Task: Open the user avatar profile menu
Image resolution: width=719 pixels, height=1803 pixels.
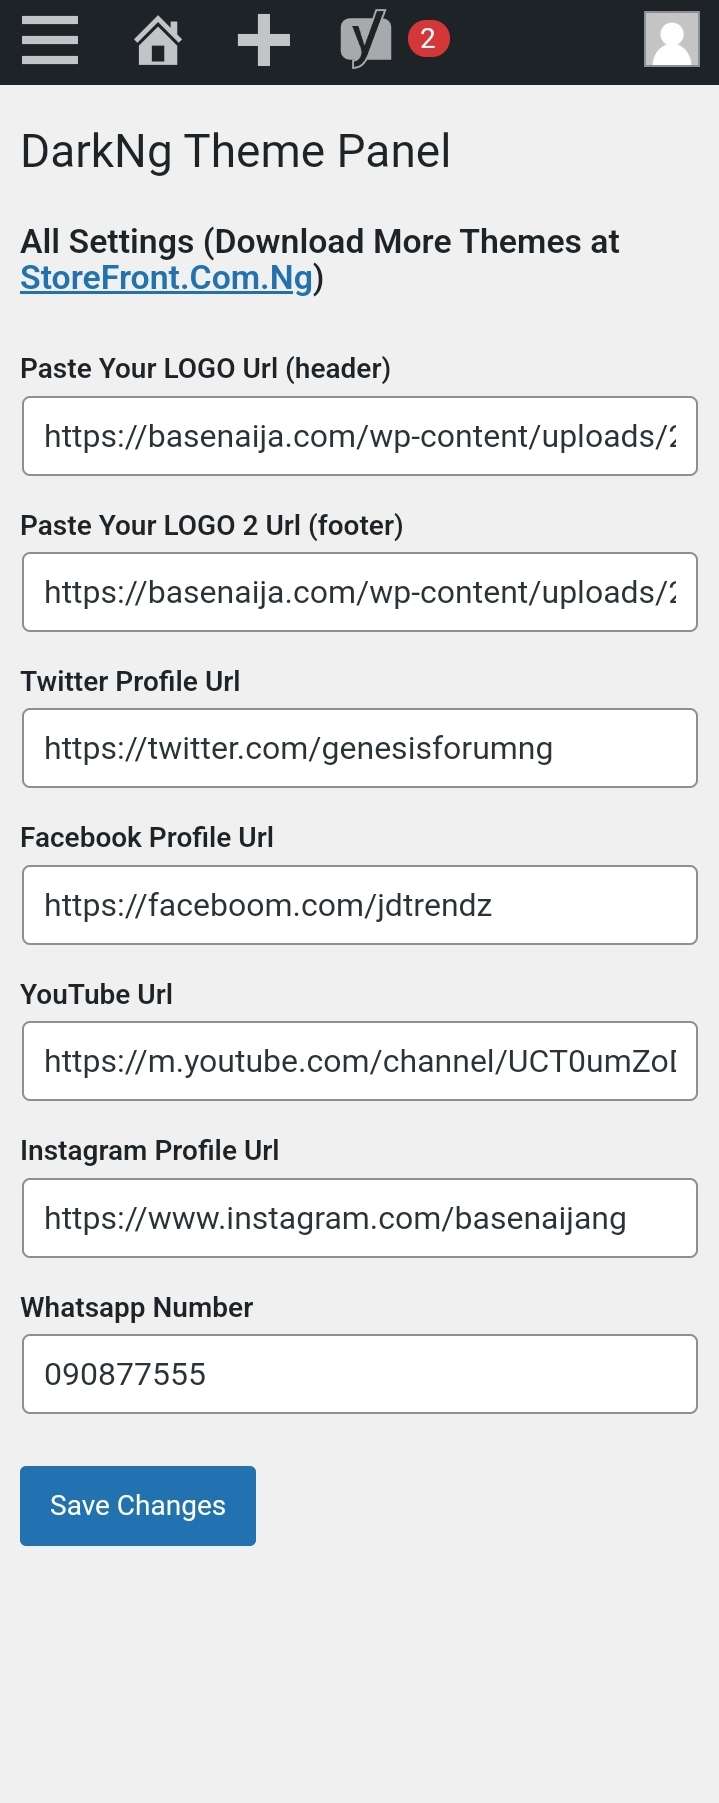Action: point(671,40)
